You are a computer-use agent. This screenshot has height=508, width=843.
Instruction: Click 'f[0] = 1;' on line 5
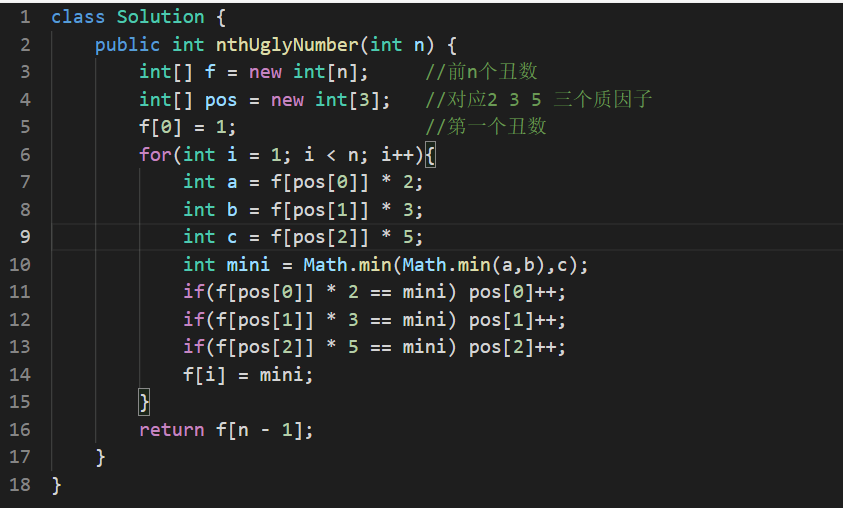pyautogui.click(x=188, y=127)
